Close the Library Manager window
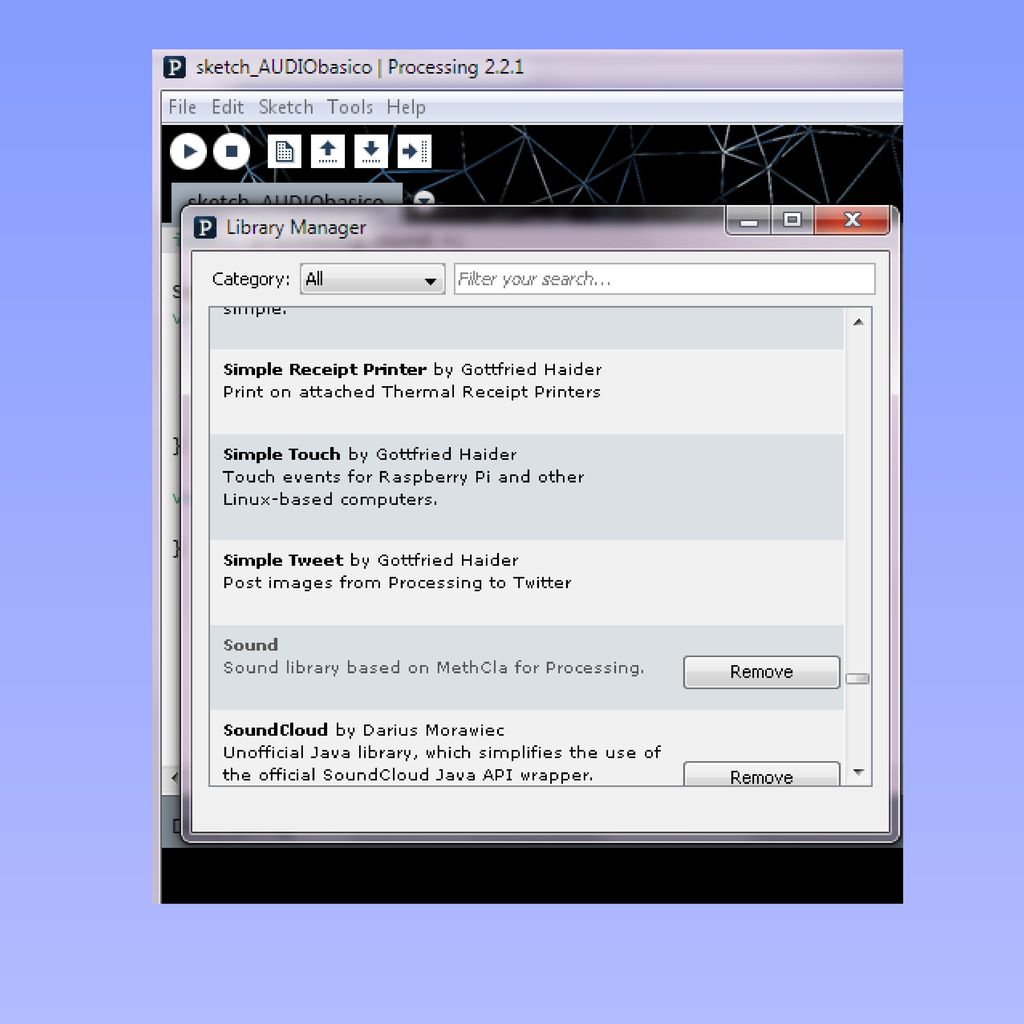 [852, 220]
